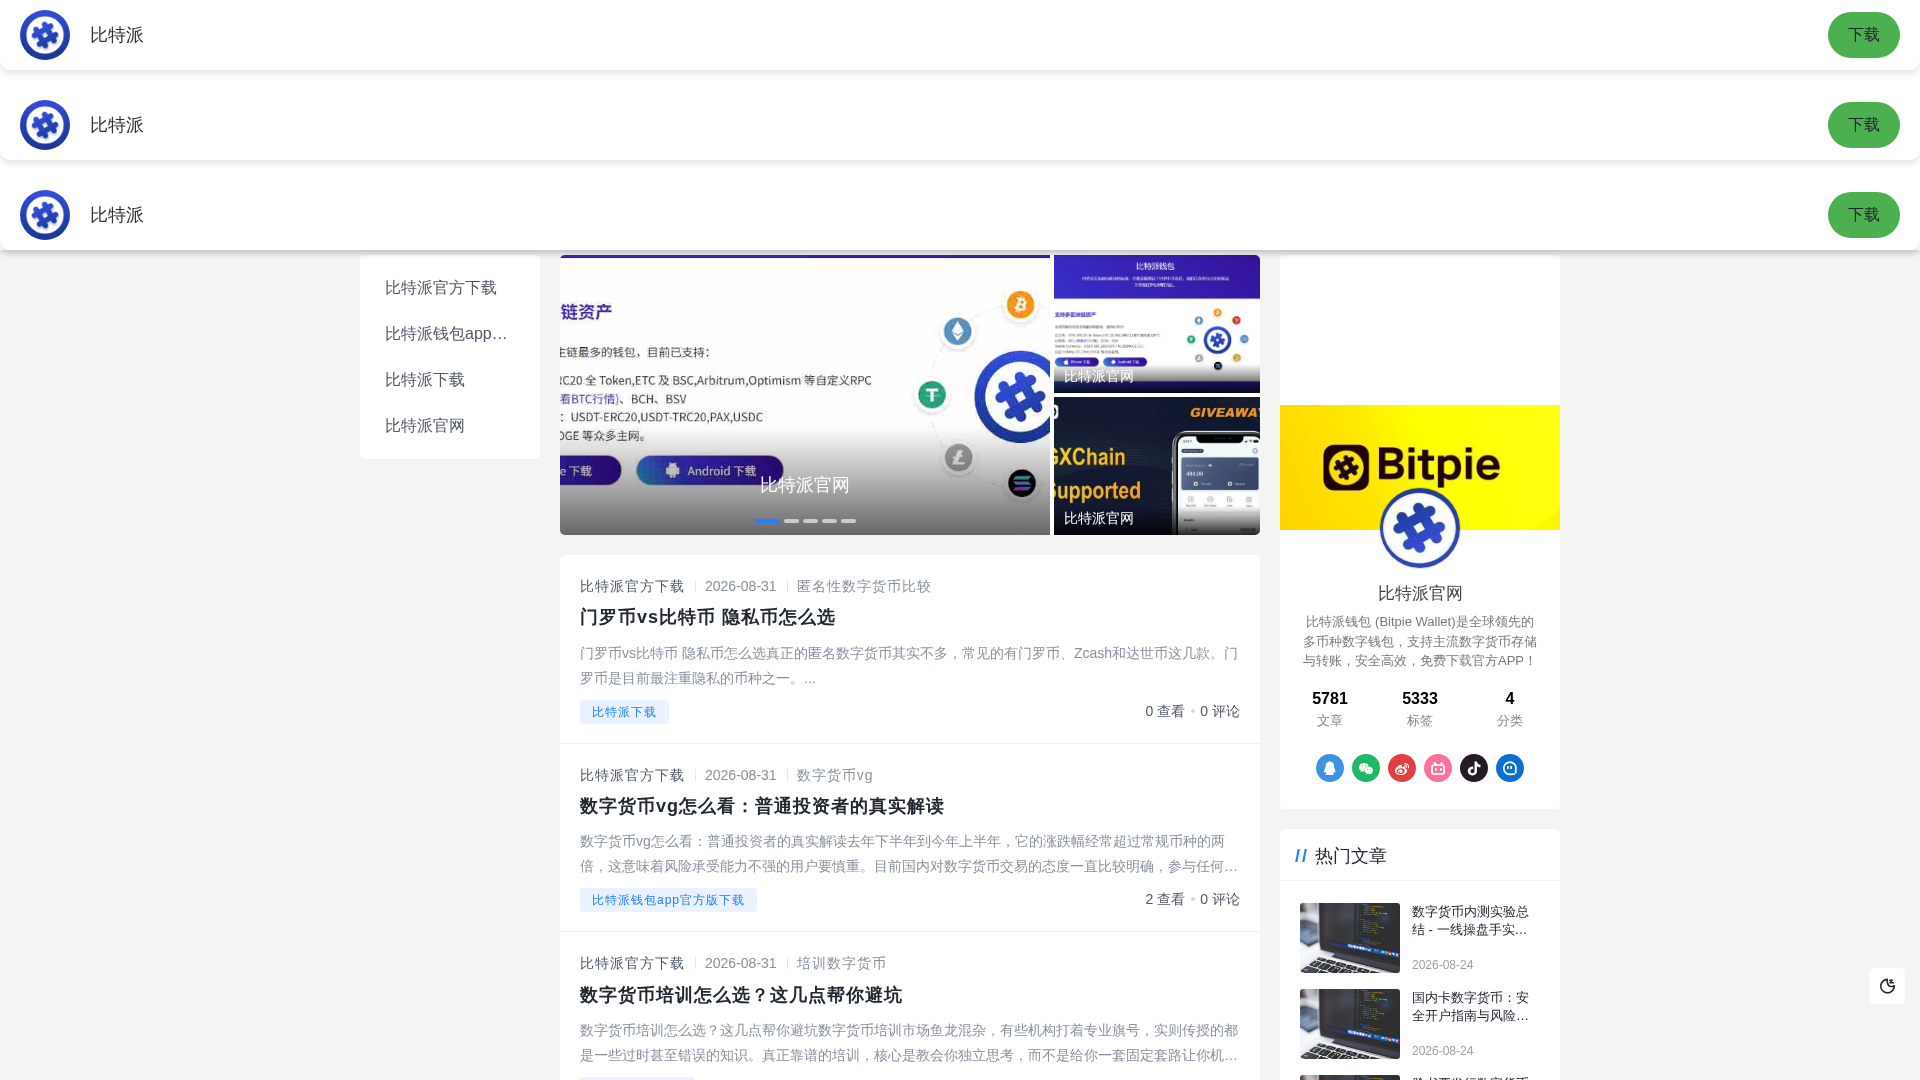Click the 5333 标签 statistic
Viewport: 1920px width, 1080px height.
pyautogui.click(x=1420, y=708)
